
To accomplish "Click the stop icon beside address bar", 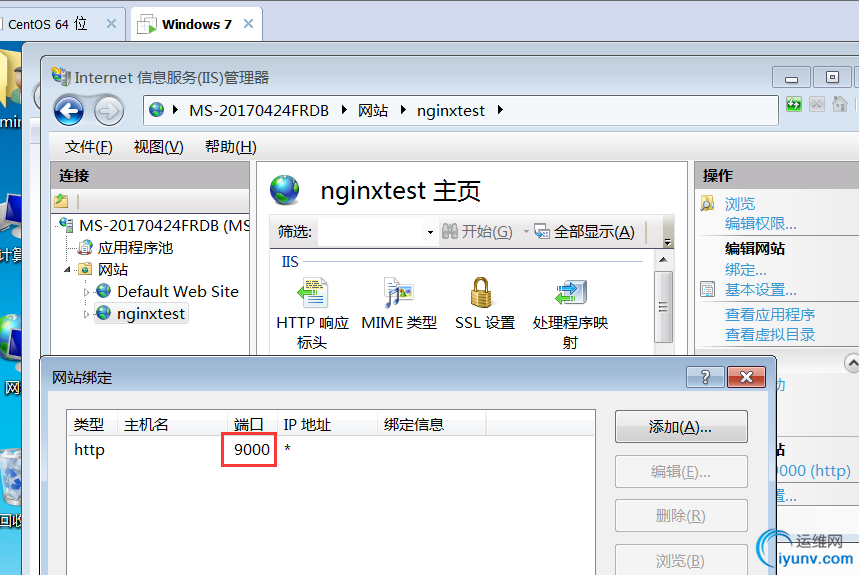I will pos(817,104).
